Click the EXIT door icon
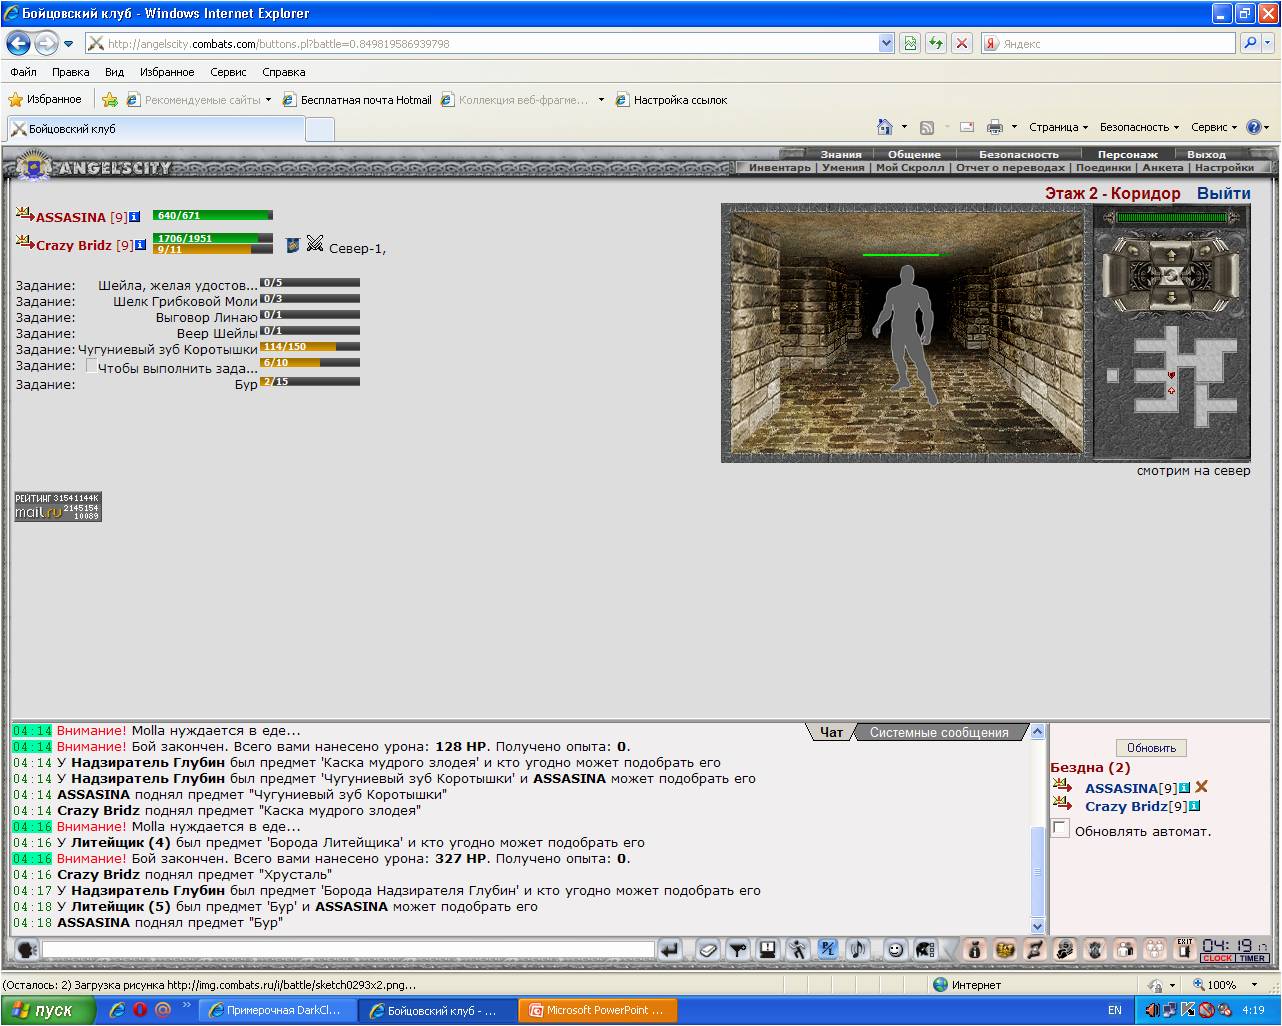This screenshot has width=1282, height=1026. pyautogui.click(x=1185, y=949)
